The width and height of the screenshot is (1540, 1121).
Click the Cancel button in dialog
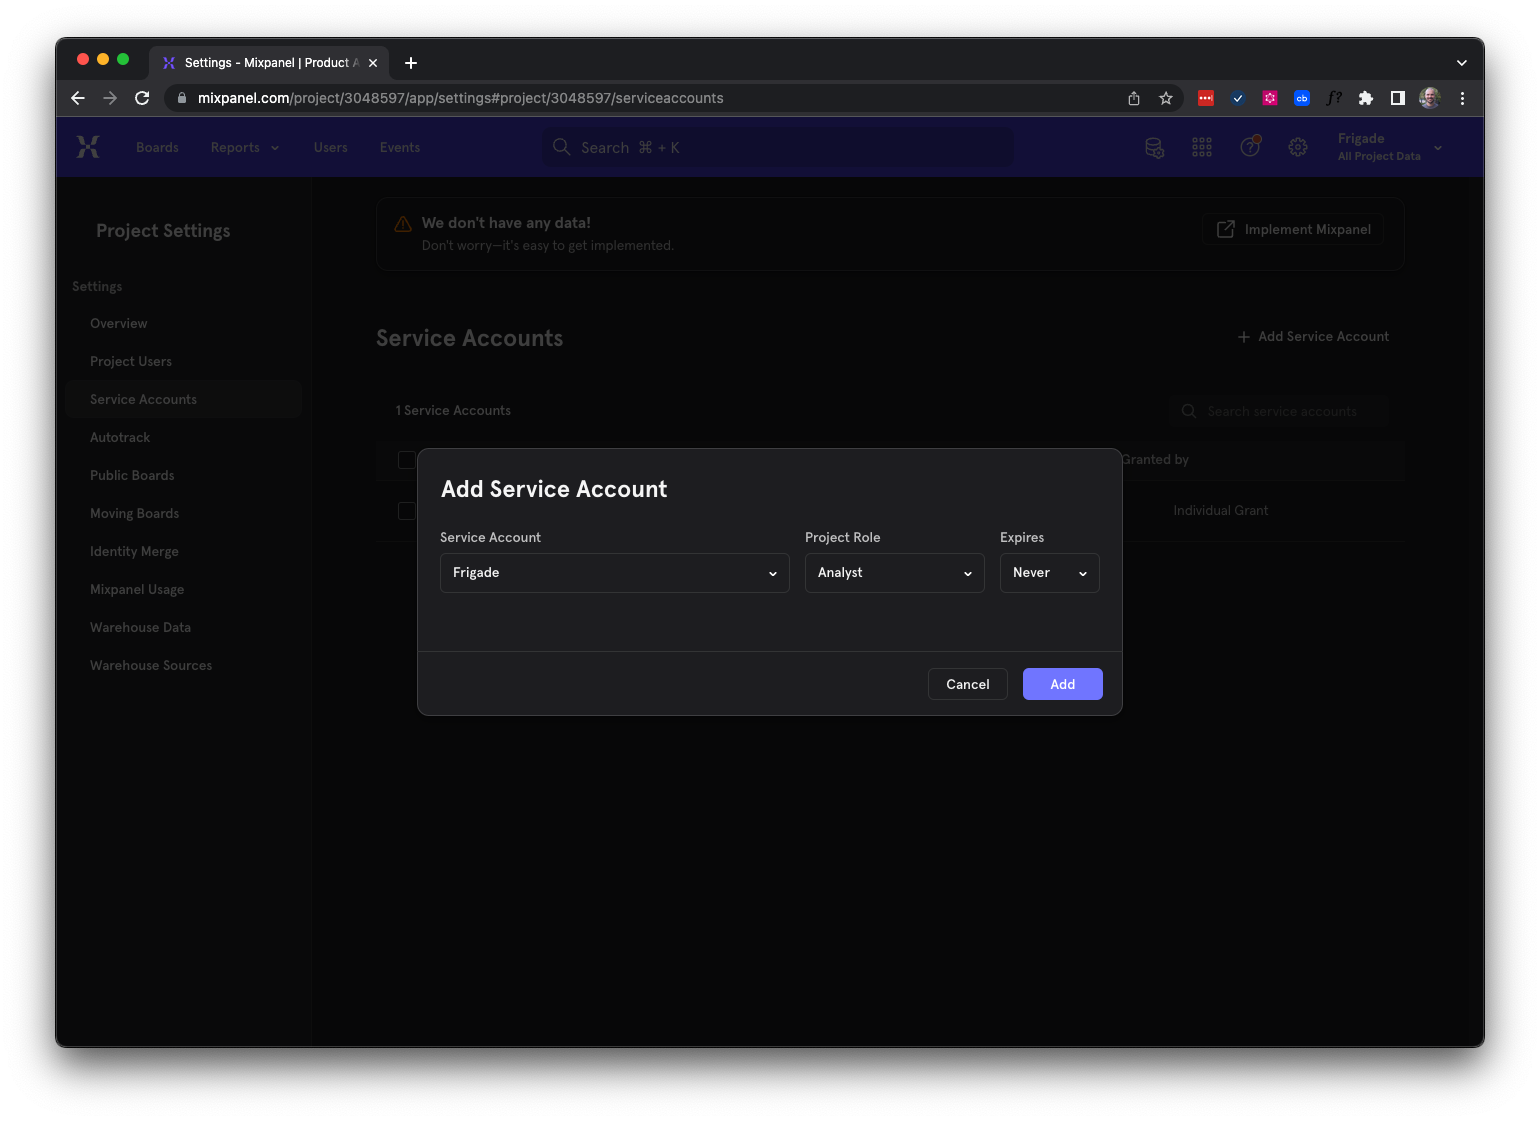968,684
